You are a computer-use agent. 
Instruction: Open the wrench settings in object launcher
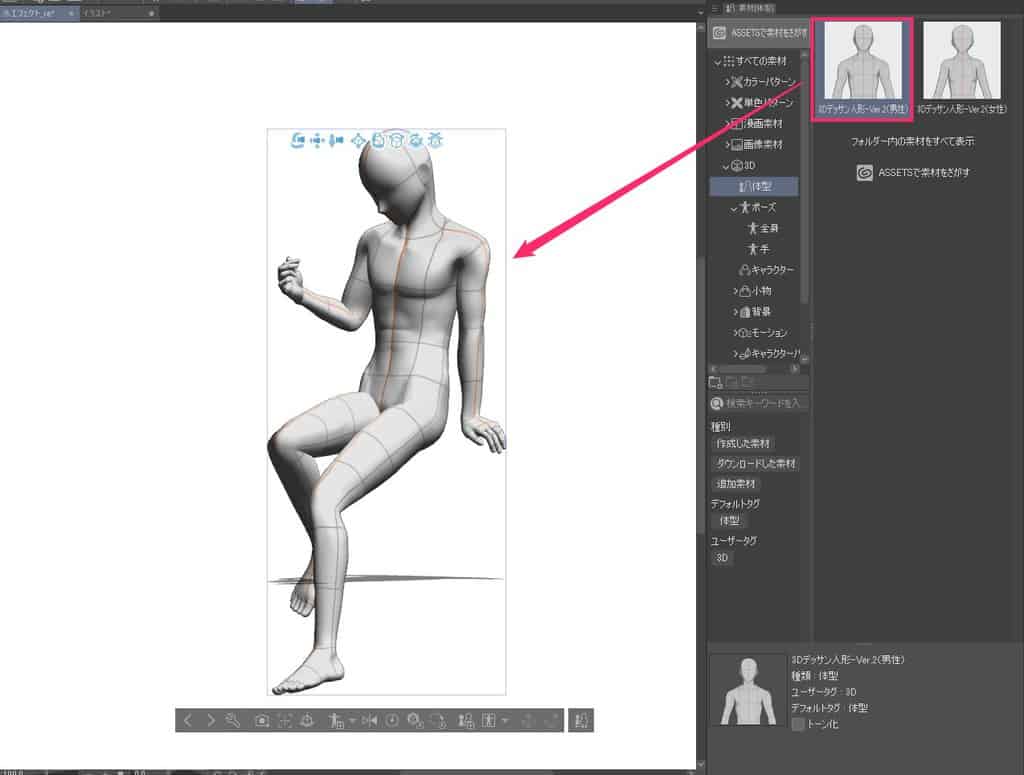coord(233,721)
